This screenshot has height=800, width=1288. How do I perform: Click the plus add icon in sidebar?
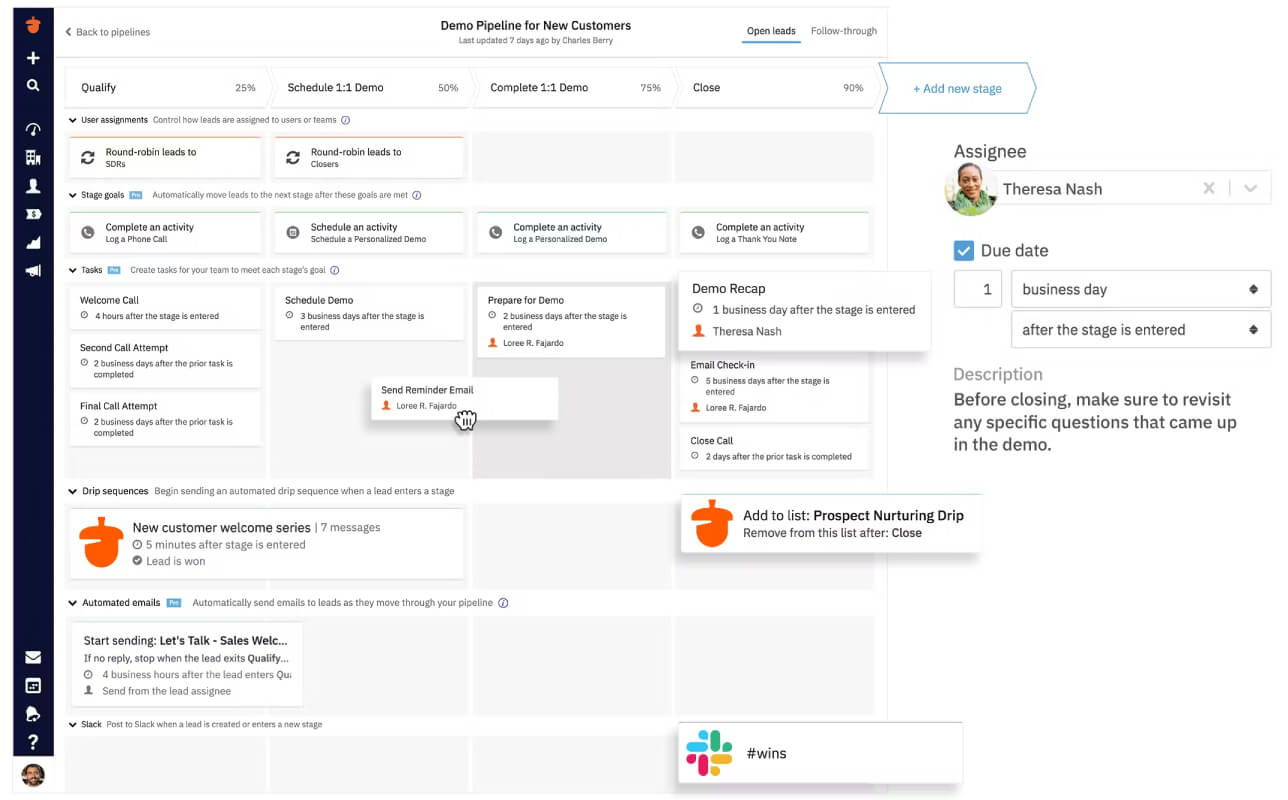click(x=33, y=58)
